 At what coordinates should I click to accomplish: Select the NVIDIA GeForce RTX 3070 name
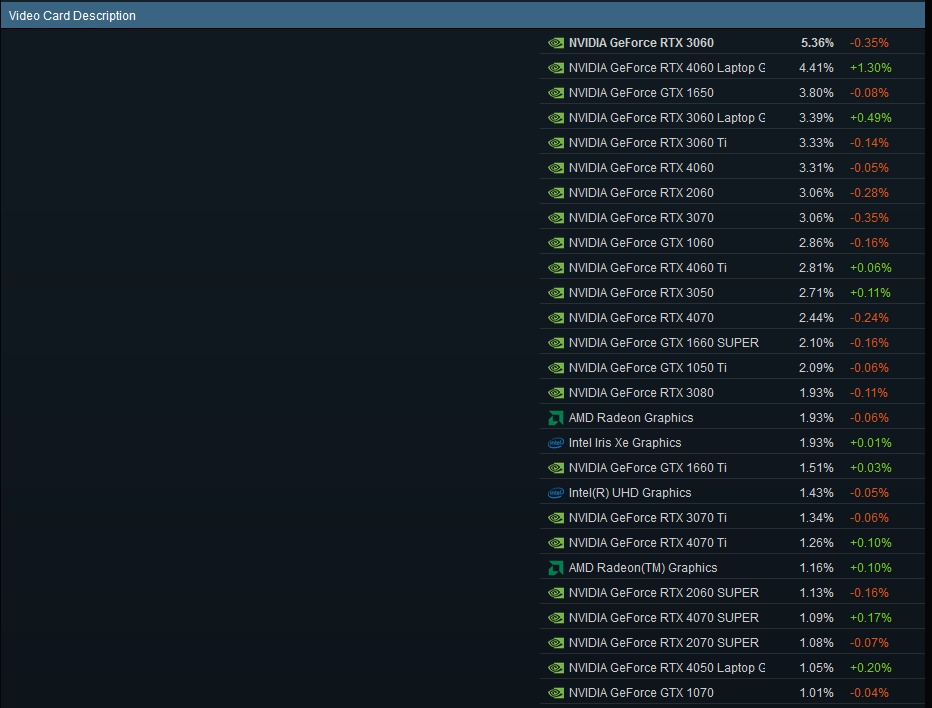(x=641, y=218)
